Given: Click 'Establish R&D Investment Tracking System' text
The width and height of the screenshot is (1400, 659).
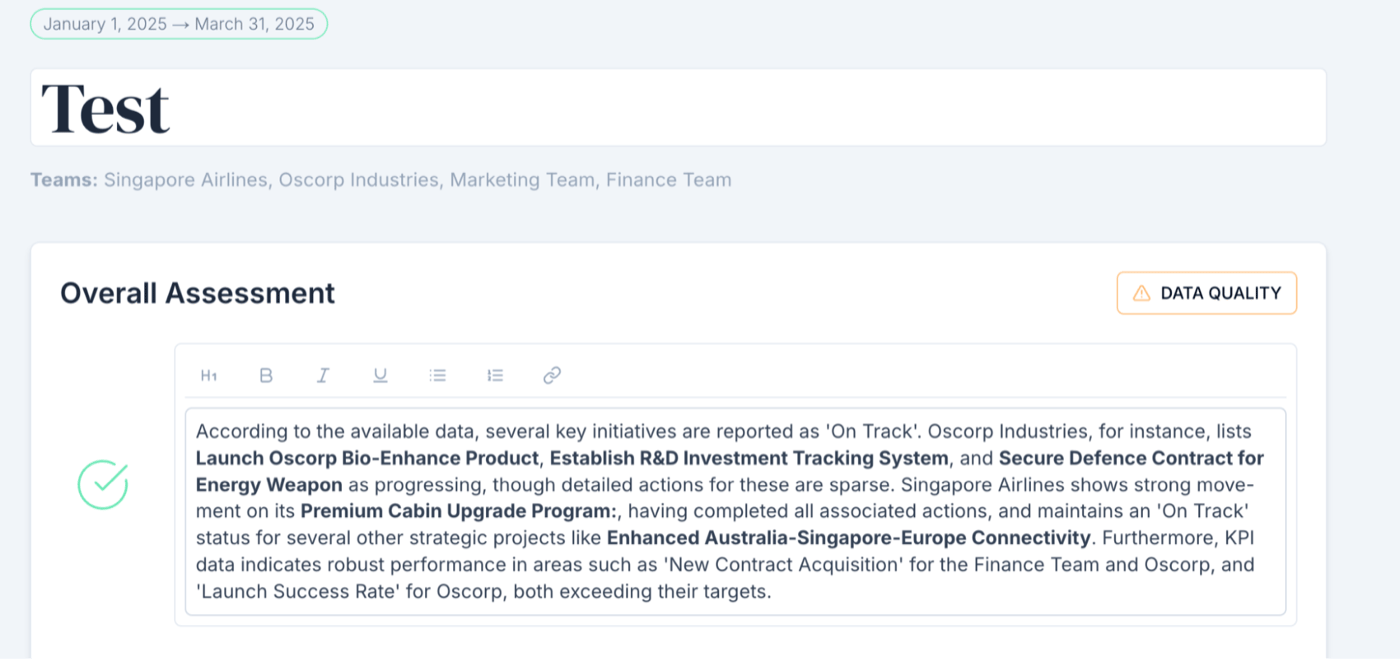Looking at the screenshot, I should (749, 458).
